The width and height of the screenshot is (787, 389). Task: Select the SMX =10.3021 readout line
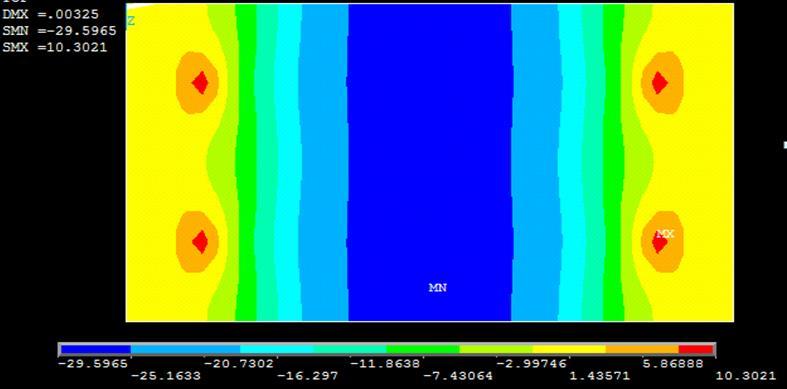coord(55,47)
